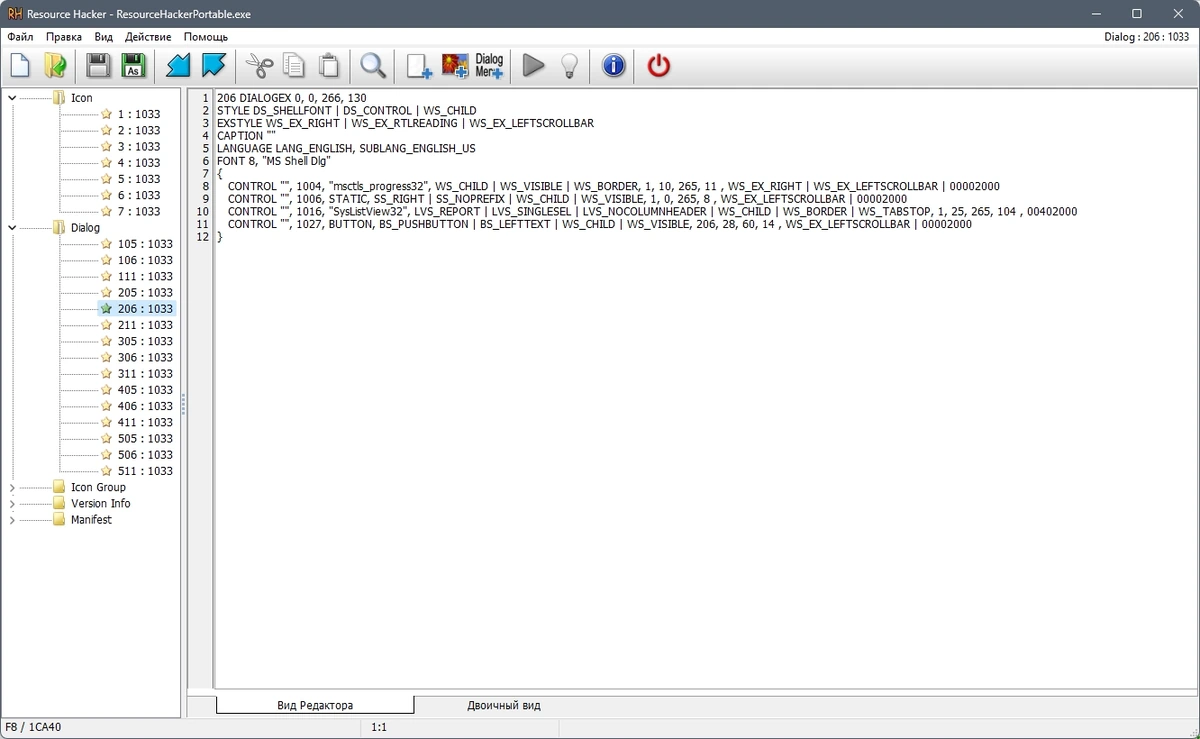1200x739 pixels.
Task: Expand the Icon Group folder
Action: pos(12,488)
